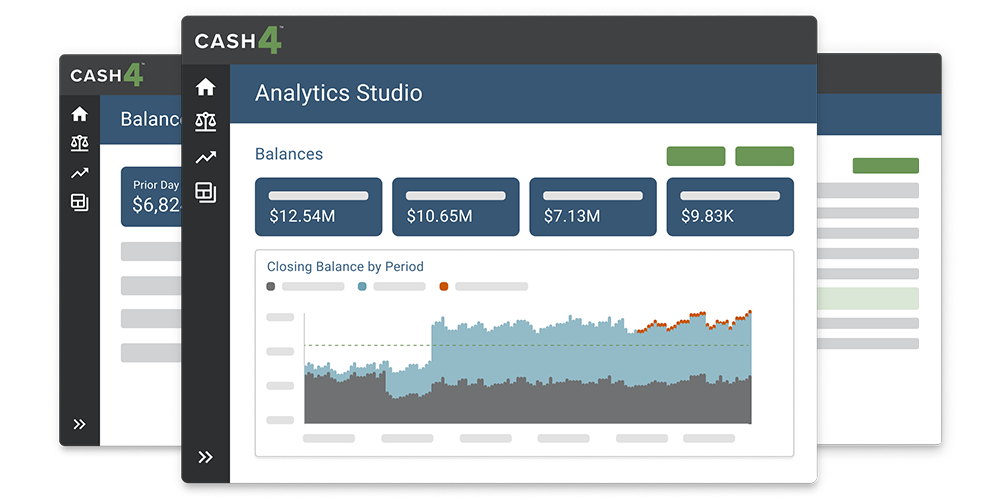
Task: Click the Home icon in back-left window
Action: coord(80,114)
